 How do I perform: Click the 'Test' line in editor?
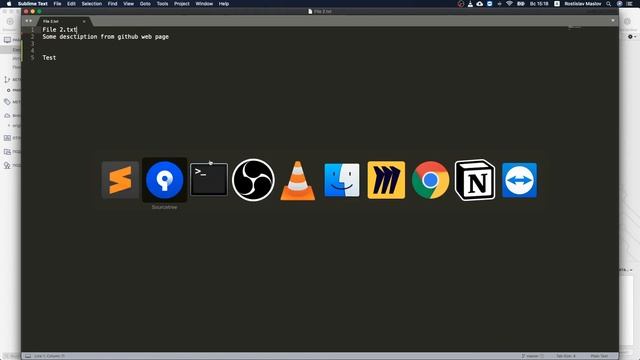tap(49, 58)
